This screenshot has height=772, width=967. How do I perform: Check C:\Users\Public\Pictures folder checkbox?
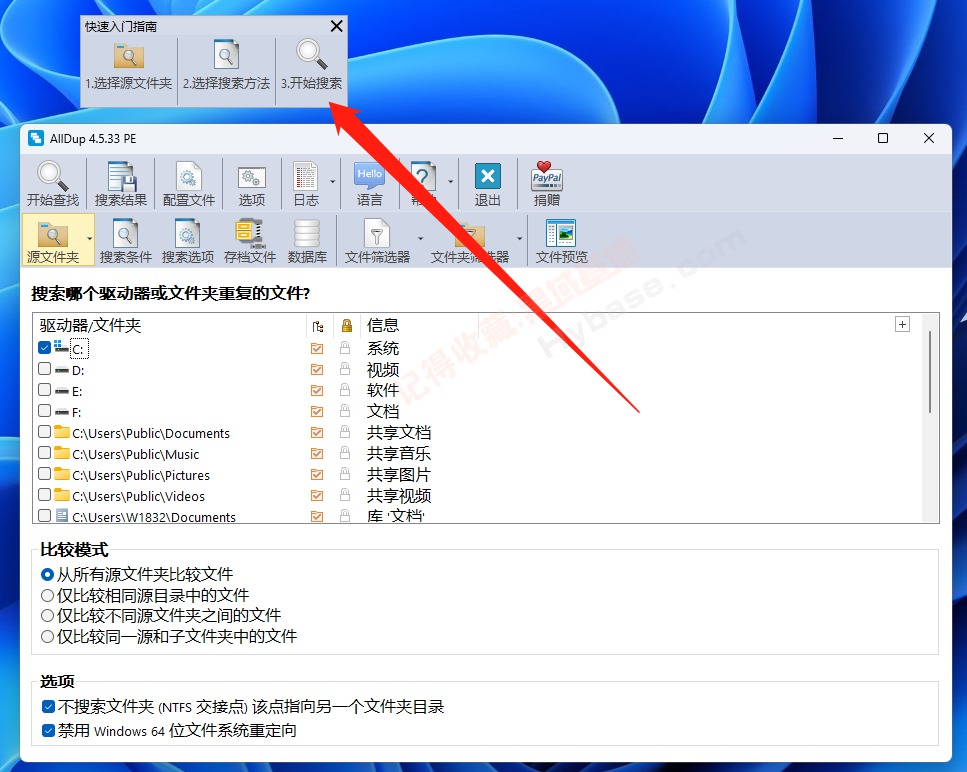coord(44,474)
